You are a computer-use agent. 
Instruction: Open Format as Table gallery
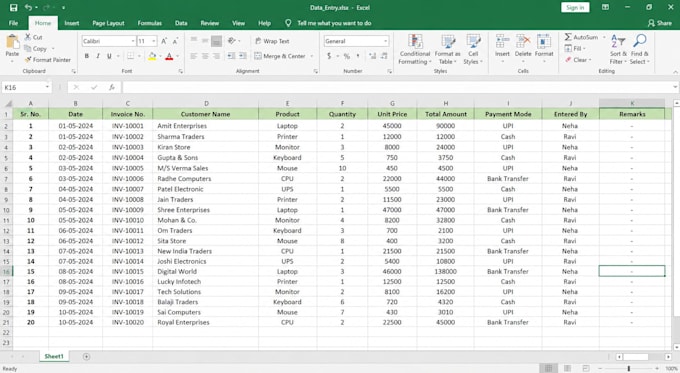(447, 49)
